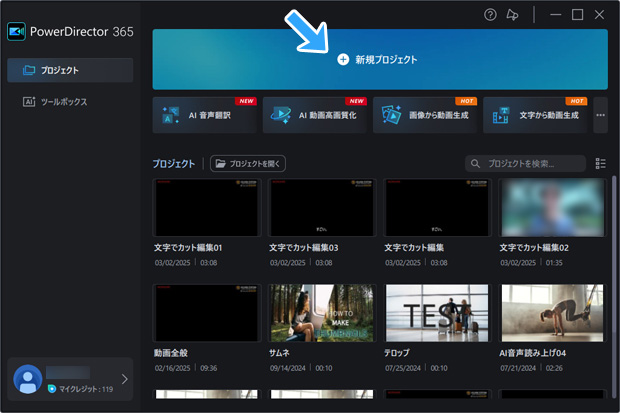Click the 09/14/2024 date under サムネ
Viewport: 620px width, 413px height.
(x=287, y=368)
